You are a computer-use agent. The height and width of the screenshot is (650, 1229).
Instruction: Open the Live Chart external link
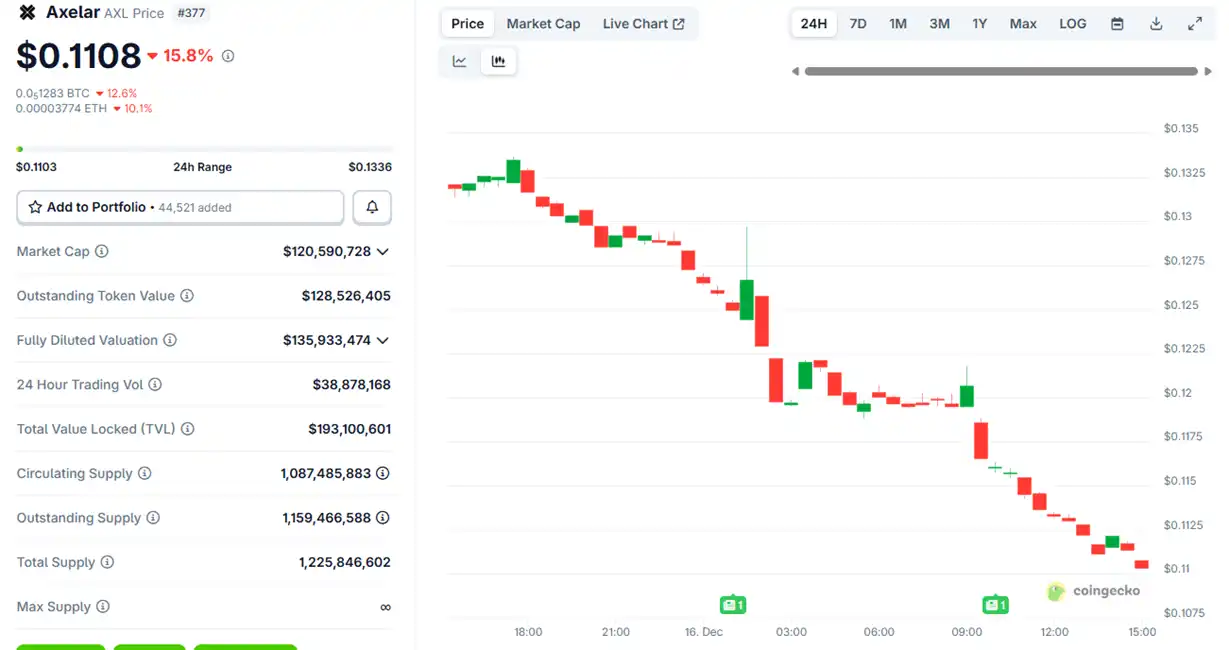[x=644, y=23]
